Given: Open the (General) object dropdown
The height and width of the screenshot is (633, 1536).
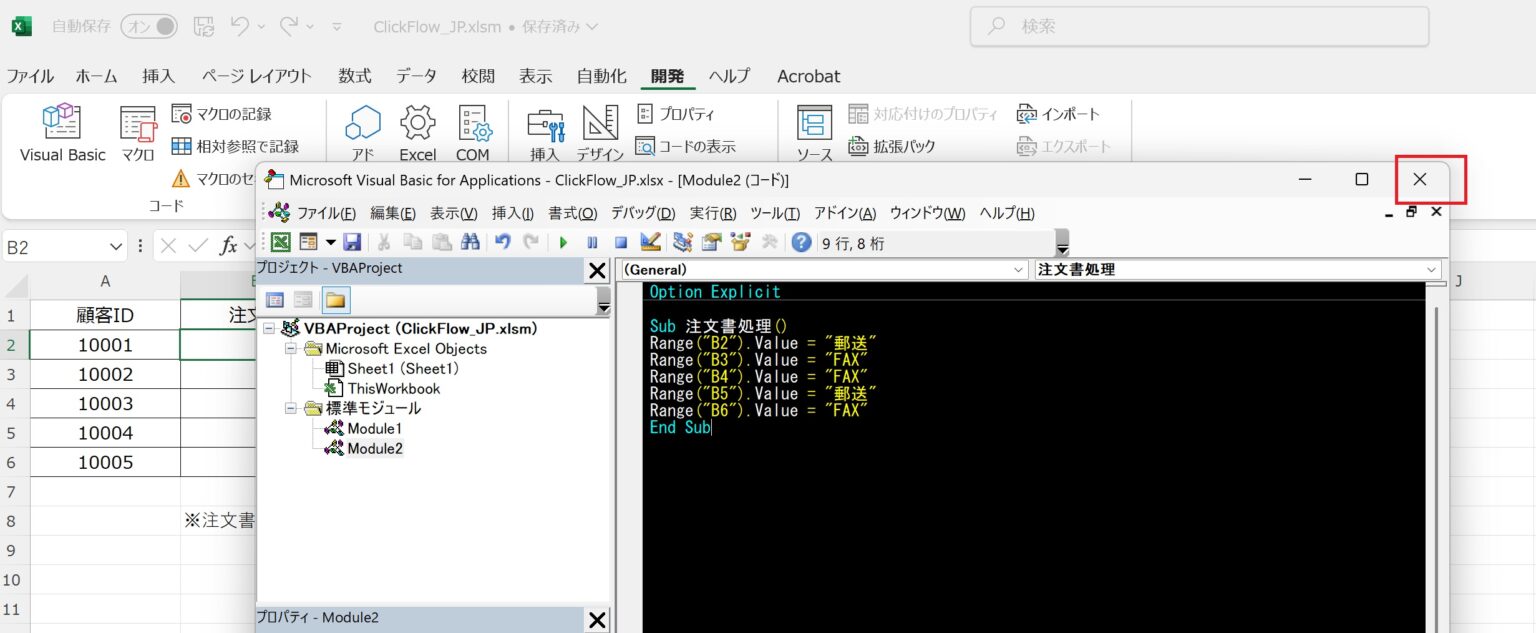Looking at the screenshot, I should point(1019,269).
